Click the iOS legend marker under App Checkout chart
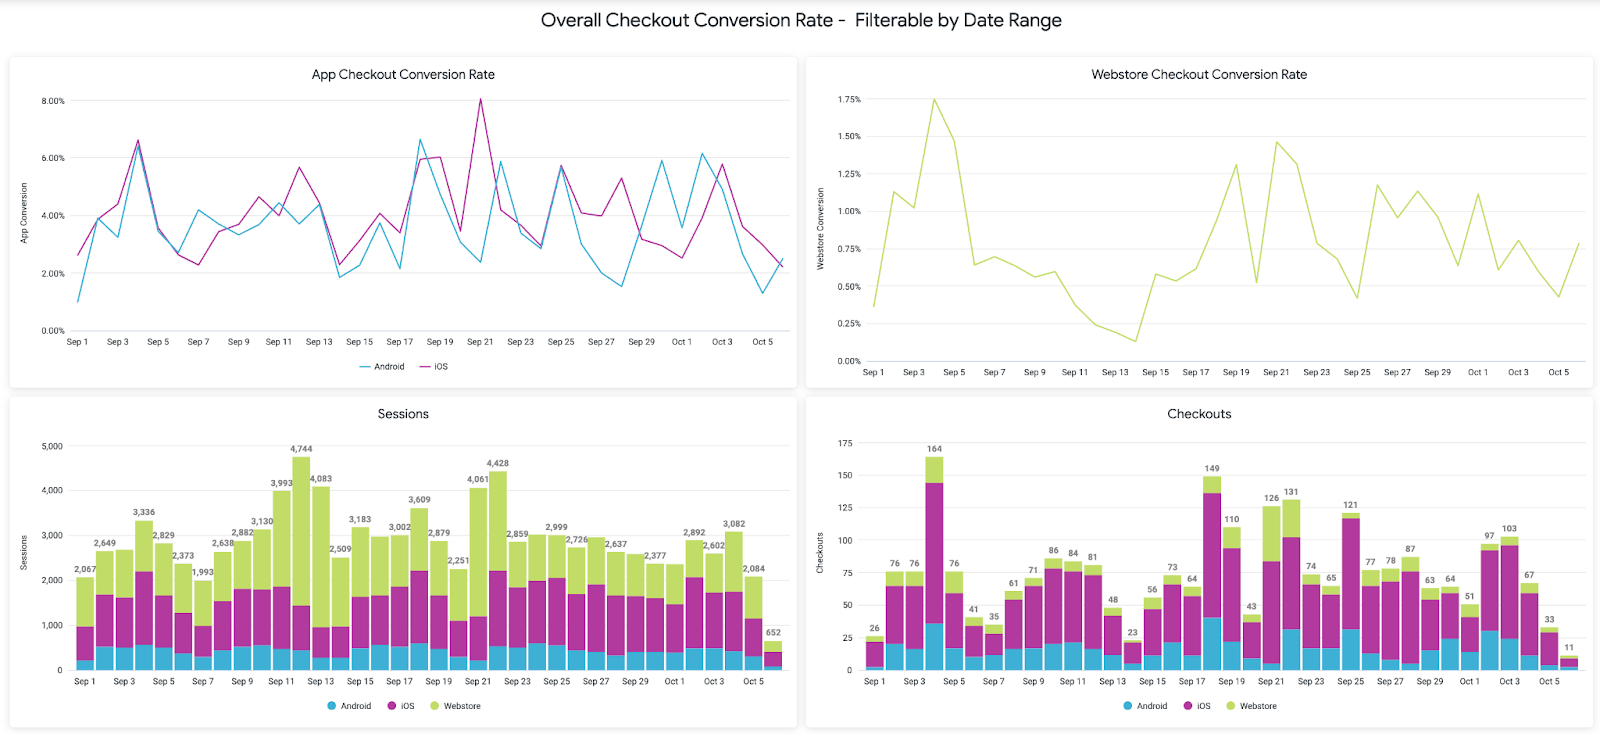Viewport: 1600px width, 734px height. tap(425, 367)
